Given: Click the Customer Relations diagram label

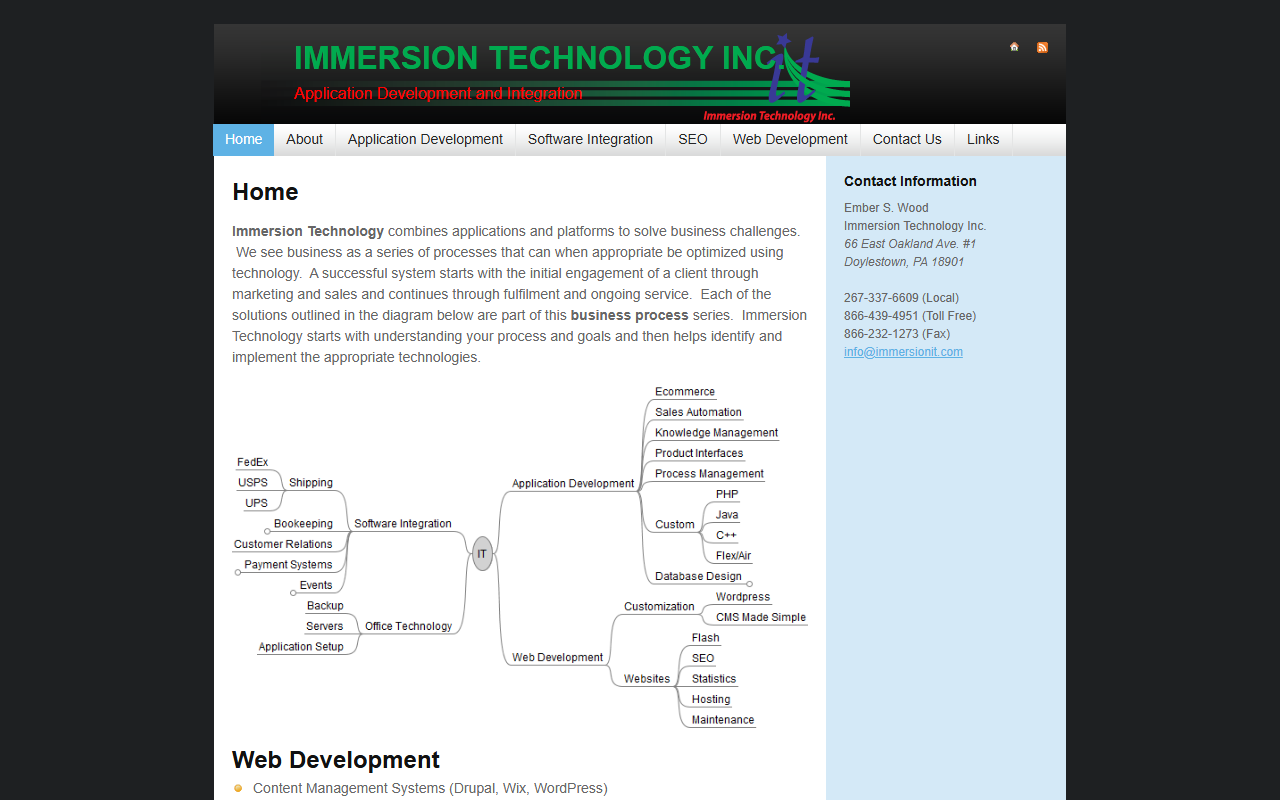Looking at the screenshot, I should coord(283,544).
